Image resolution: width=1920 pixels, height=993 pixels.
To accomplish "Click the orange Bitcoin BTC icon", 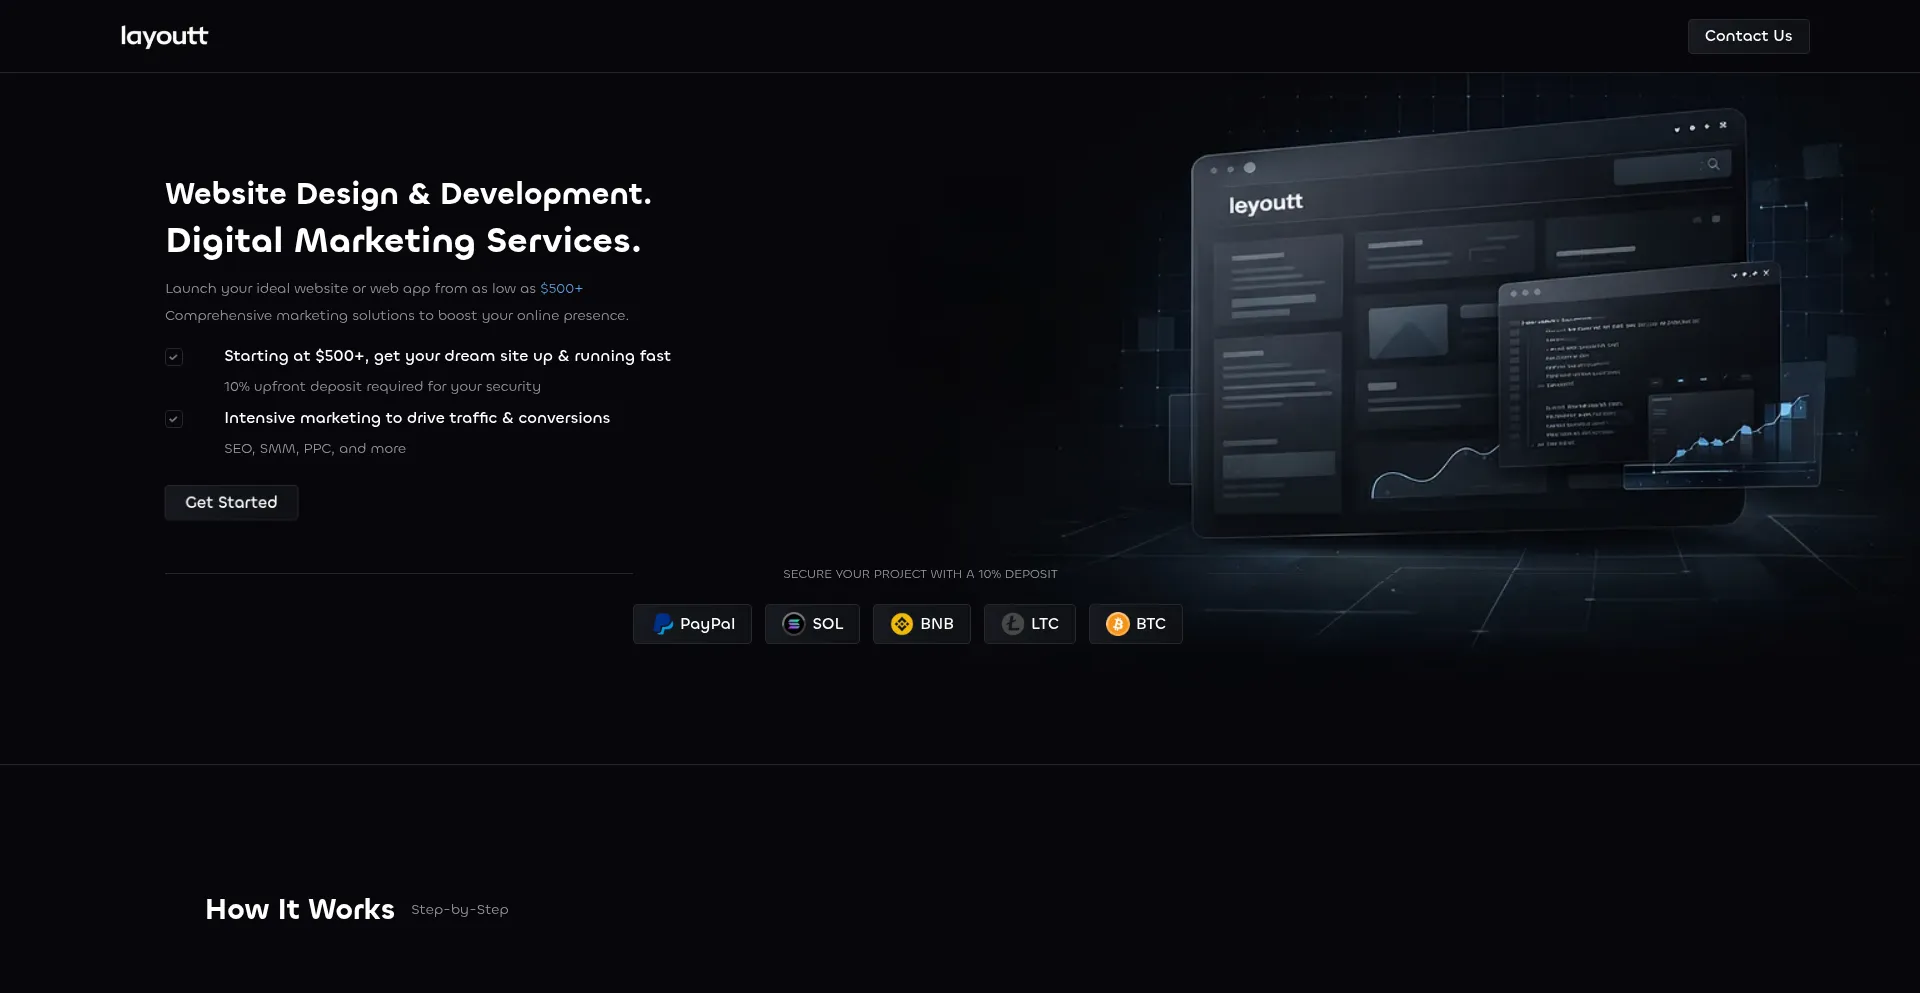I will pyautogui.click(x=1117, y=624).
